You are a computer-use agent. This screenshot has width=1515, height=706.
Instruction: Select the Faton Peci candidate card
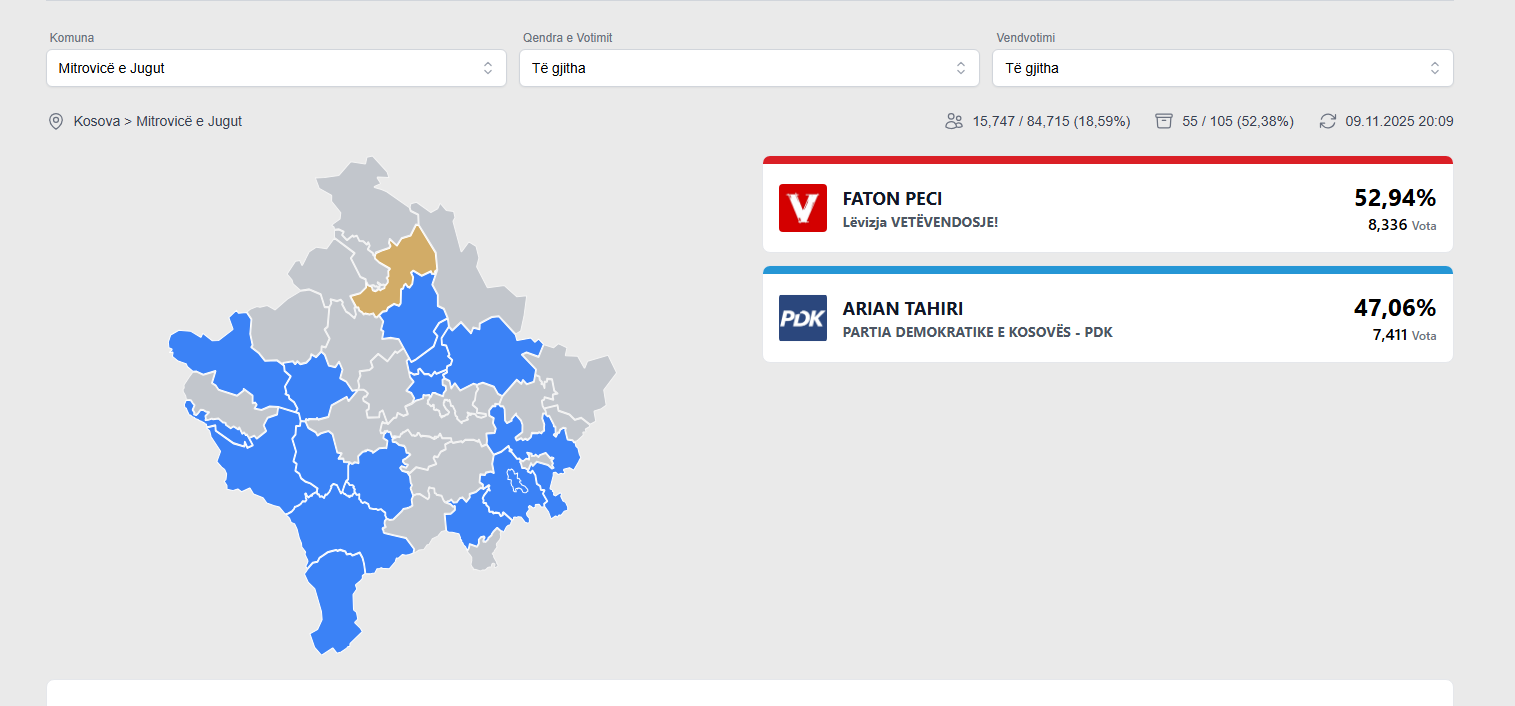(1107, 208)
